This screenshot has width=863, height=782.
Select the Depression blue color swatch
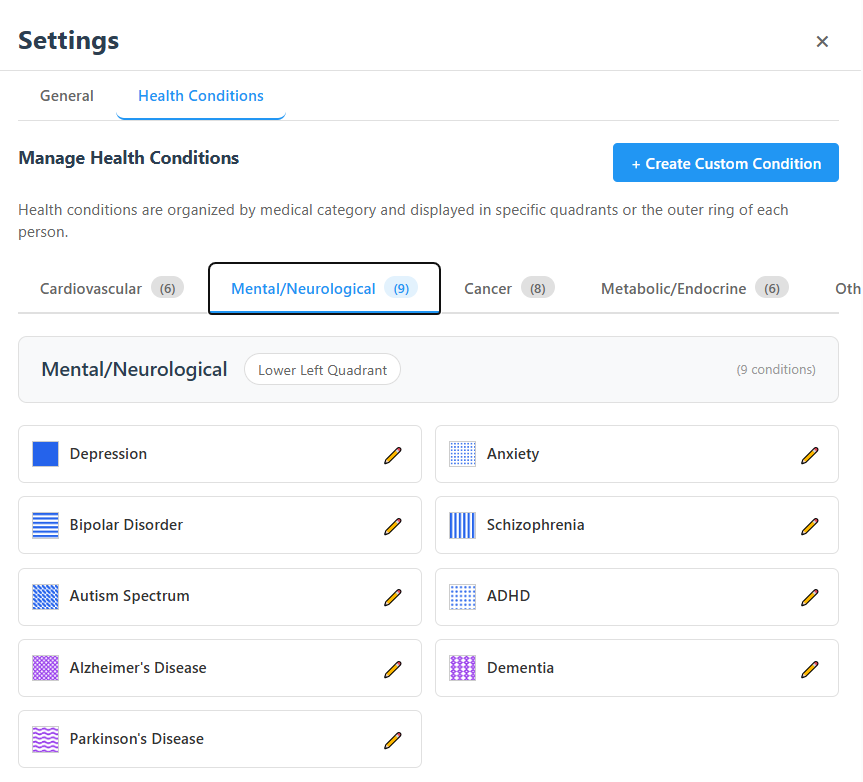click(x=44, y=453)
